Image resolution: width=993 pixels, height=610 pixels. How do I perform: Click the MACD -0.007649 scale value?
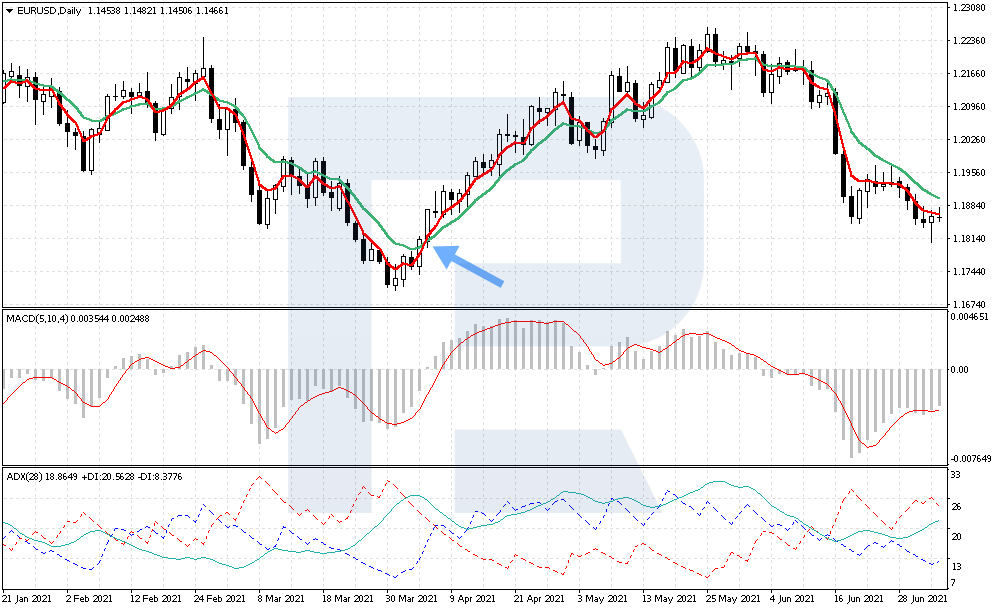point(968,459)
